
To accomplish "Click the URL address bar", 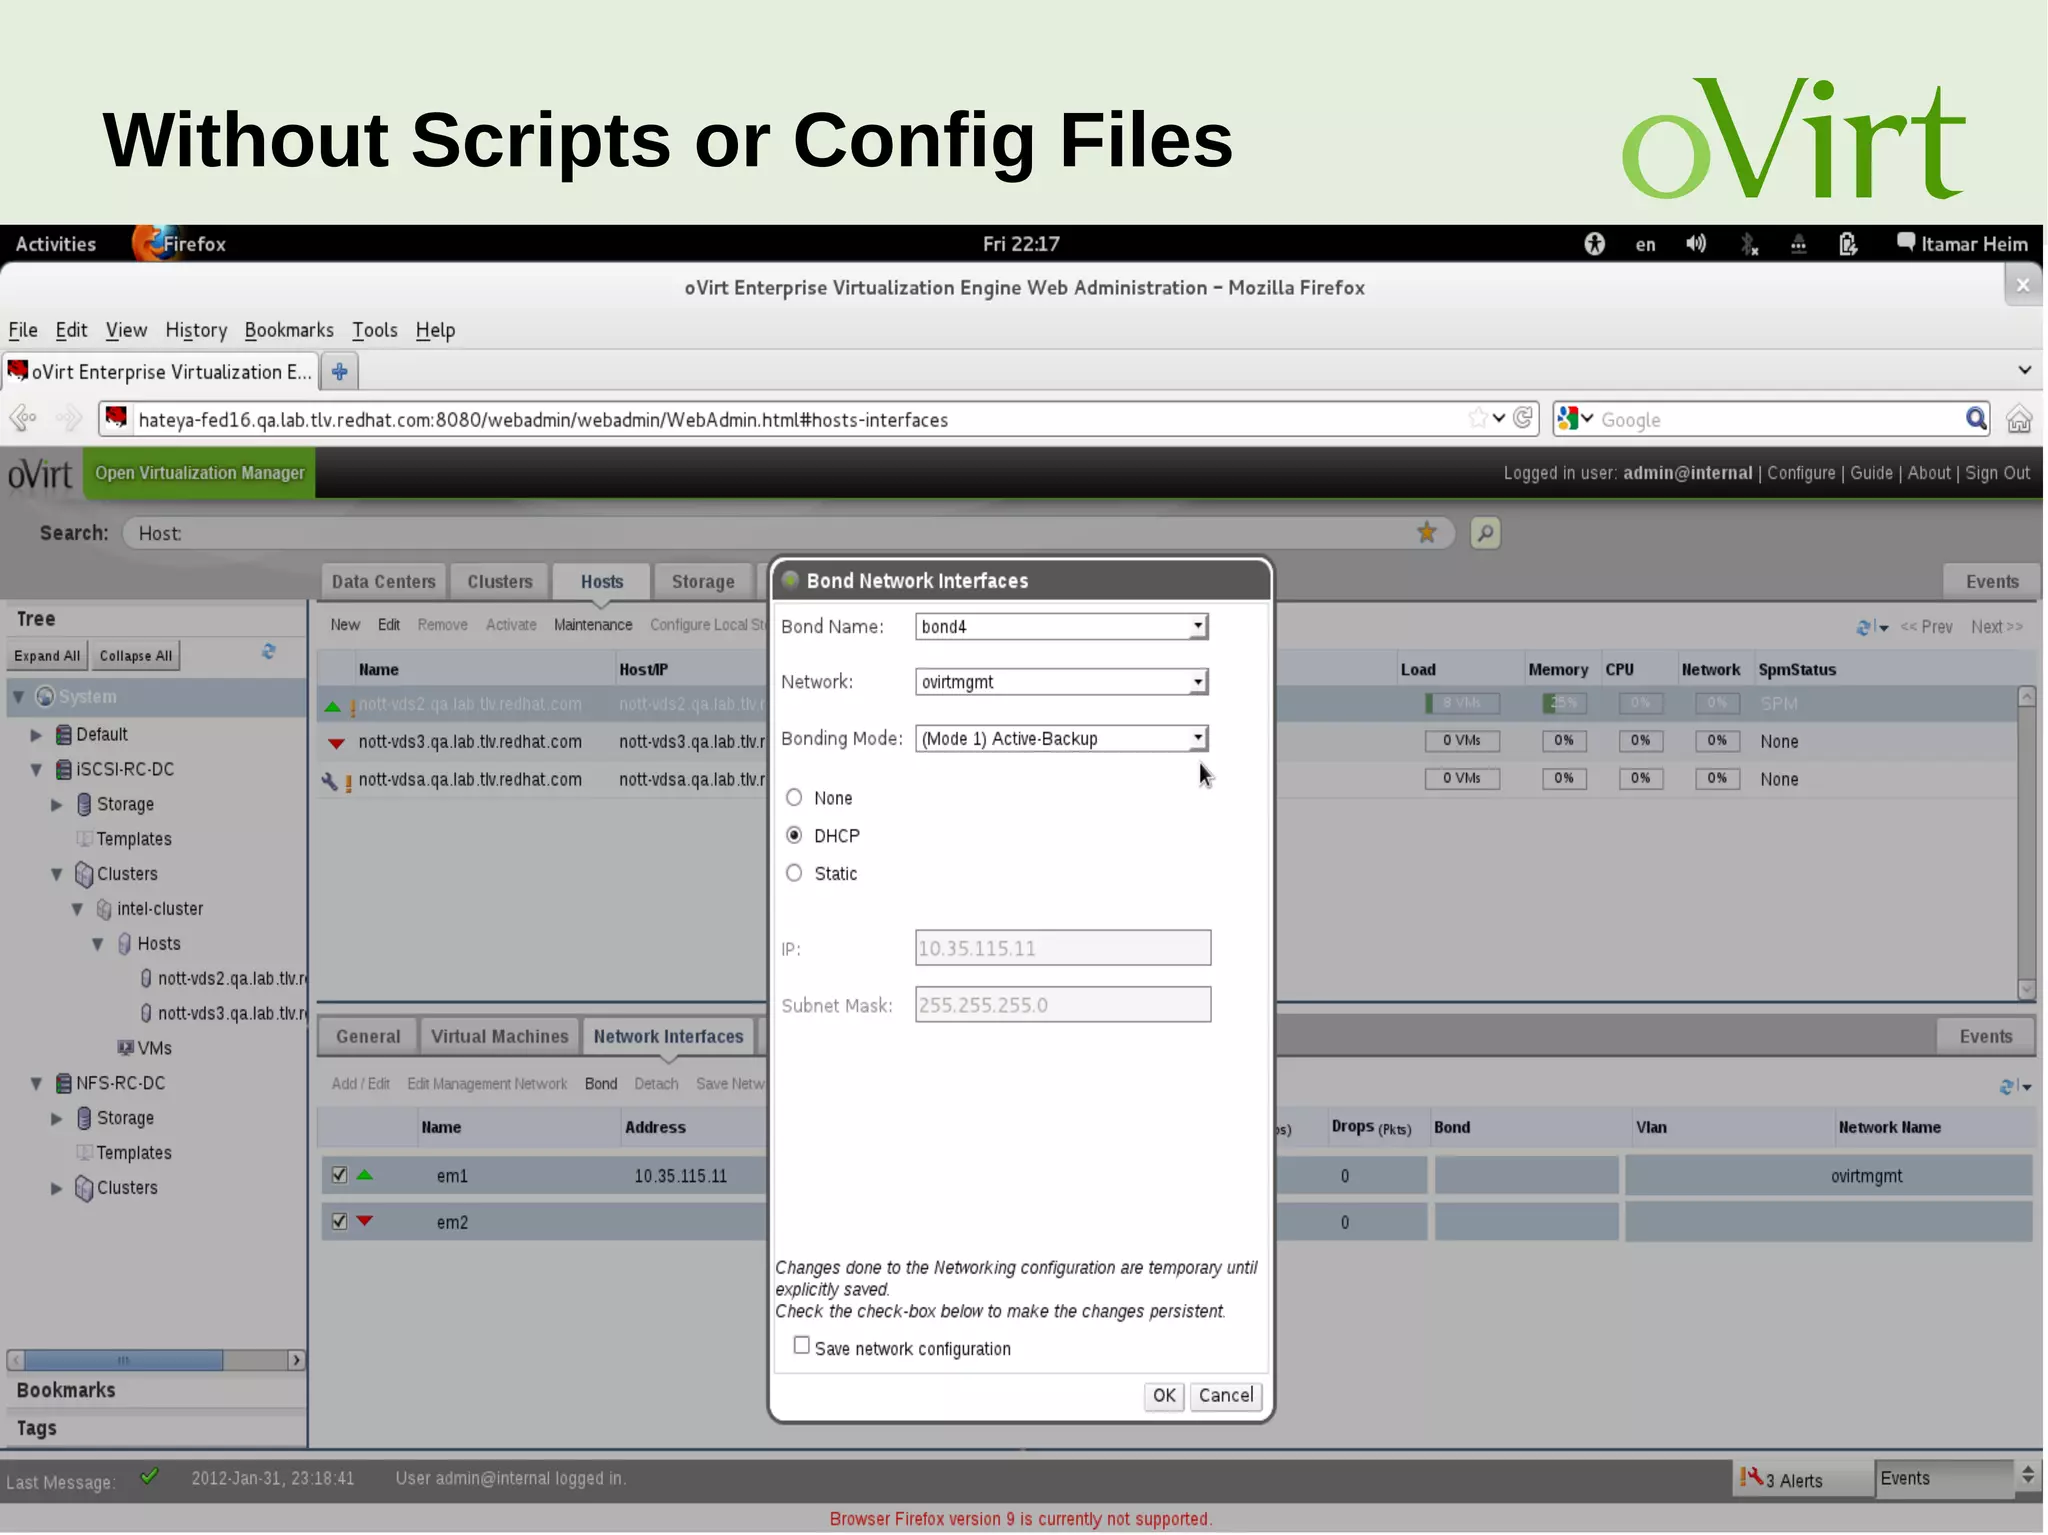I will 800,419.
